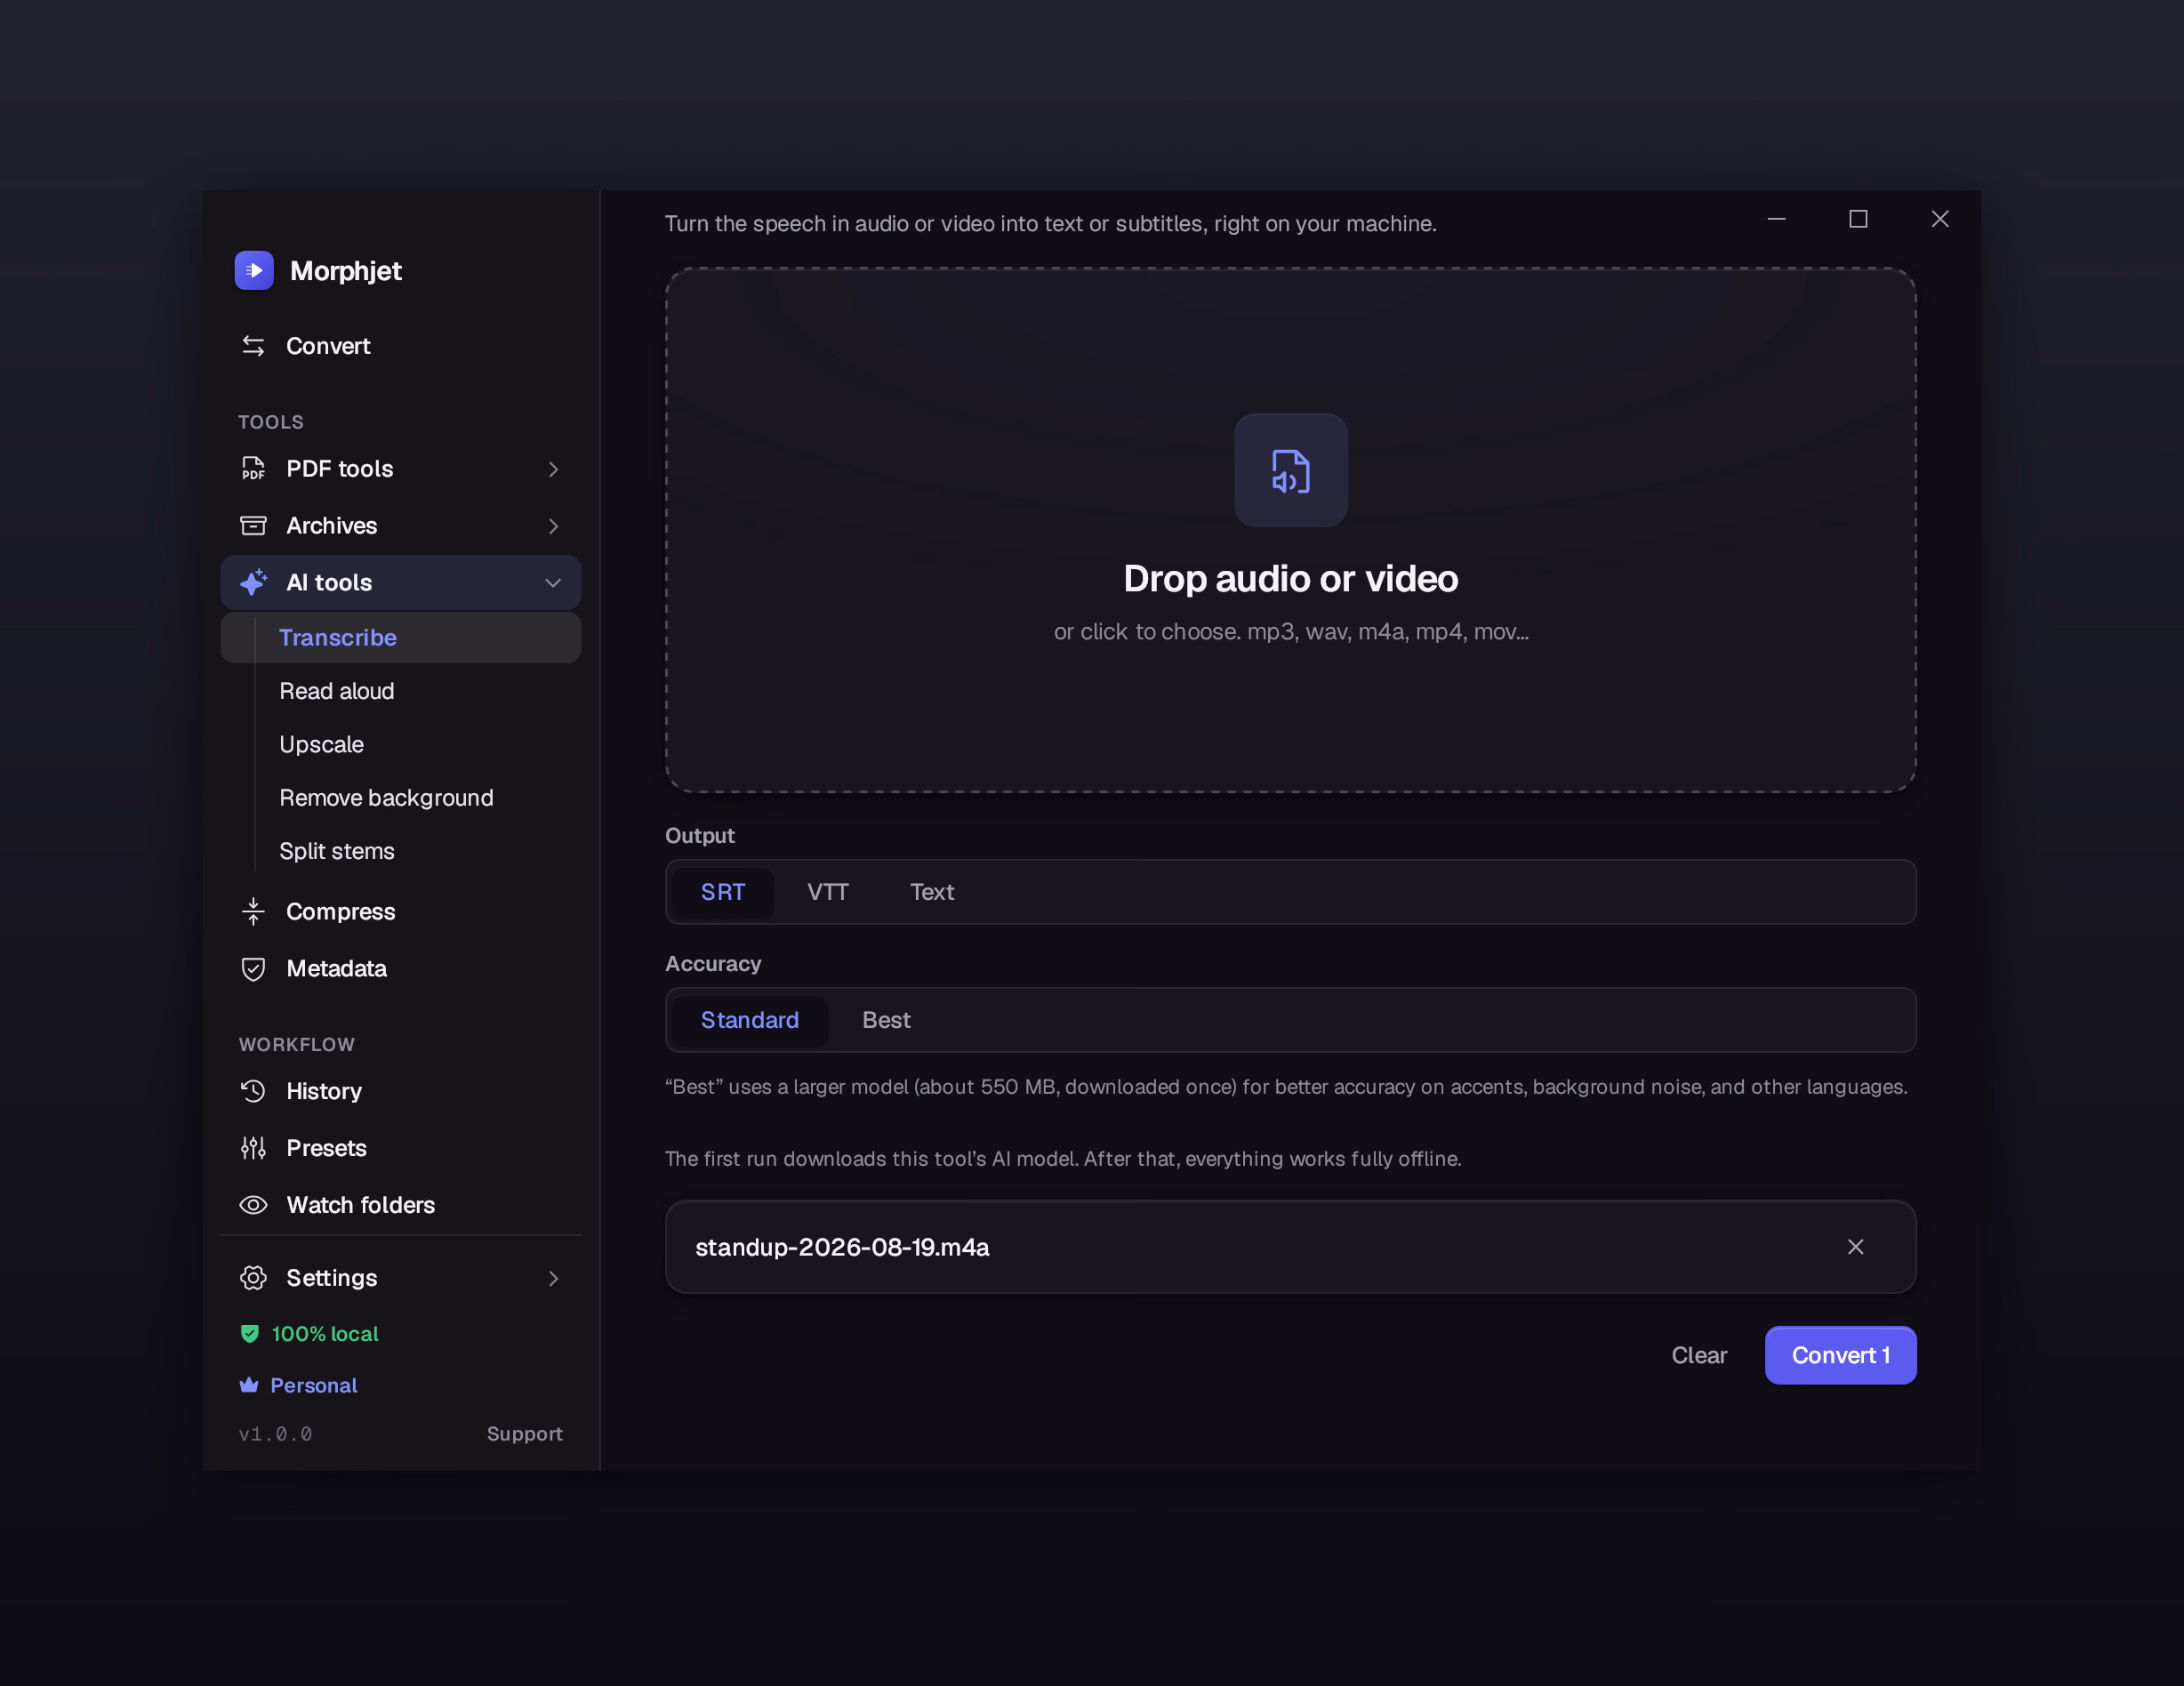Click the History clock icon

click(x=253, y=1091)
